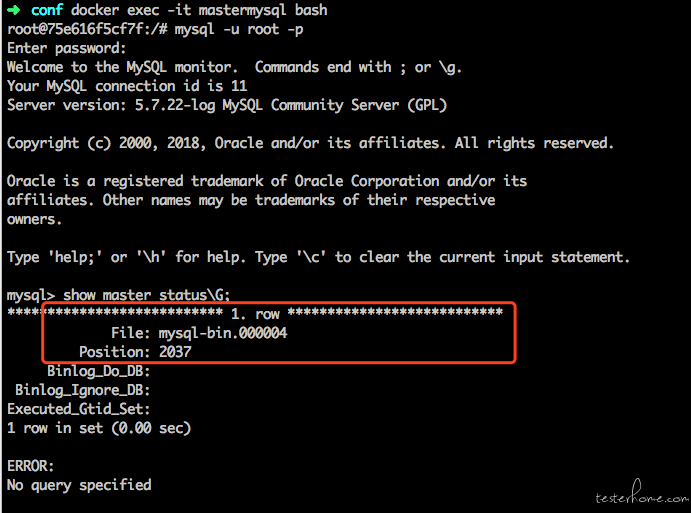Click the mysql -u root -p command
The height and width of the screenshot is (513, 691).
click(x=239, y=30)
